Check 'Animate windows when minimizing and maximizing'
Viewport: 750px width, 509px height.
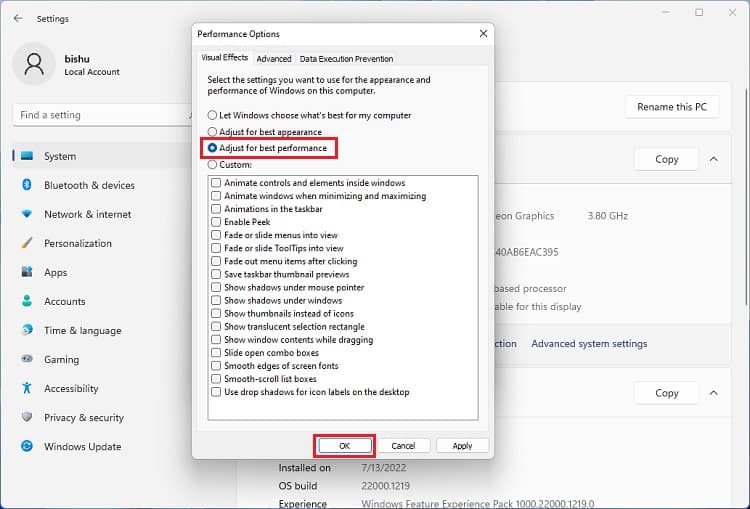tap(216, 196)
